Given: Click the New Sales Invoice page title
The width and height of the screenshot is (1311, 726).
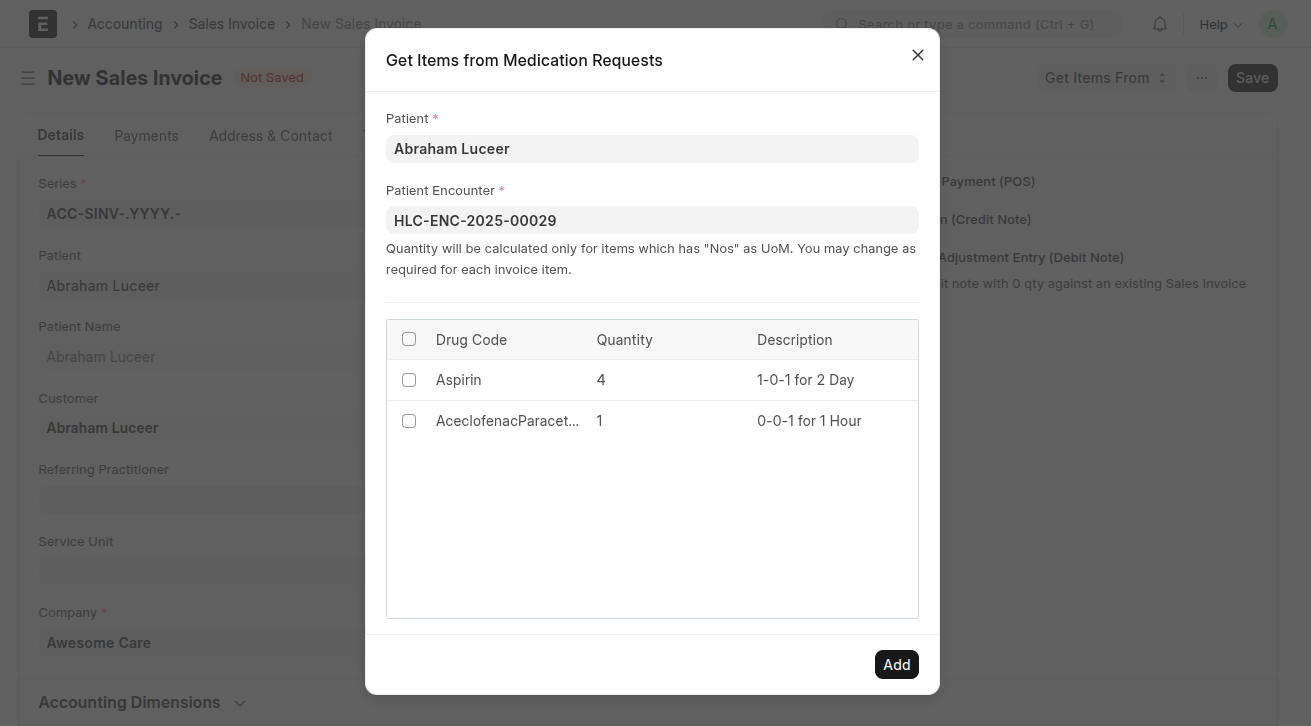Looking at the screenshot, I should pos(135,78).
